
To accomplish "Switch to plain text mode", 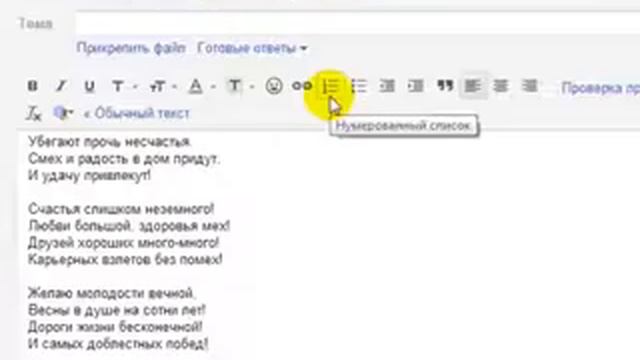I will pos(137,113).
